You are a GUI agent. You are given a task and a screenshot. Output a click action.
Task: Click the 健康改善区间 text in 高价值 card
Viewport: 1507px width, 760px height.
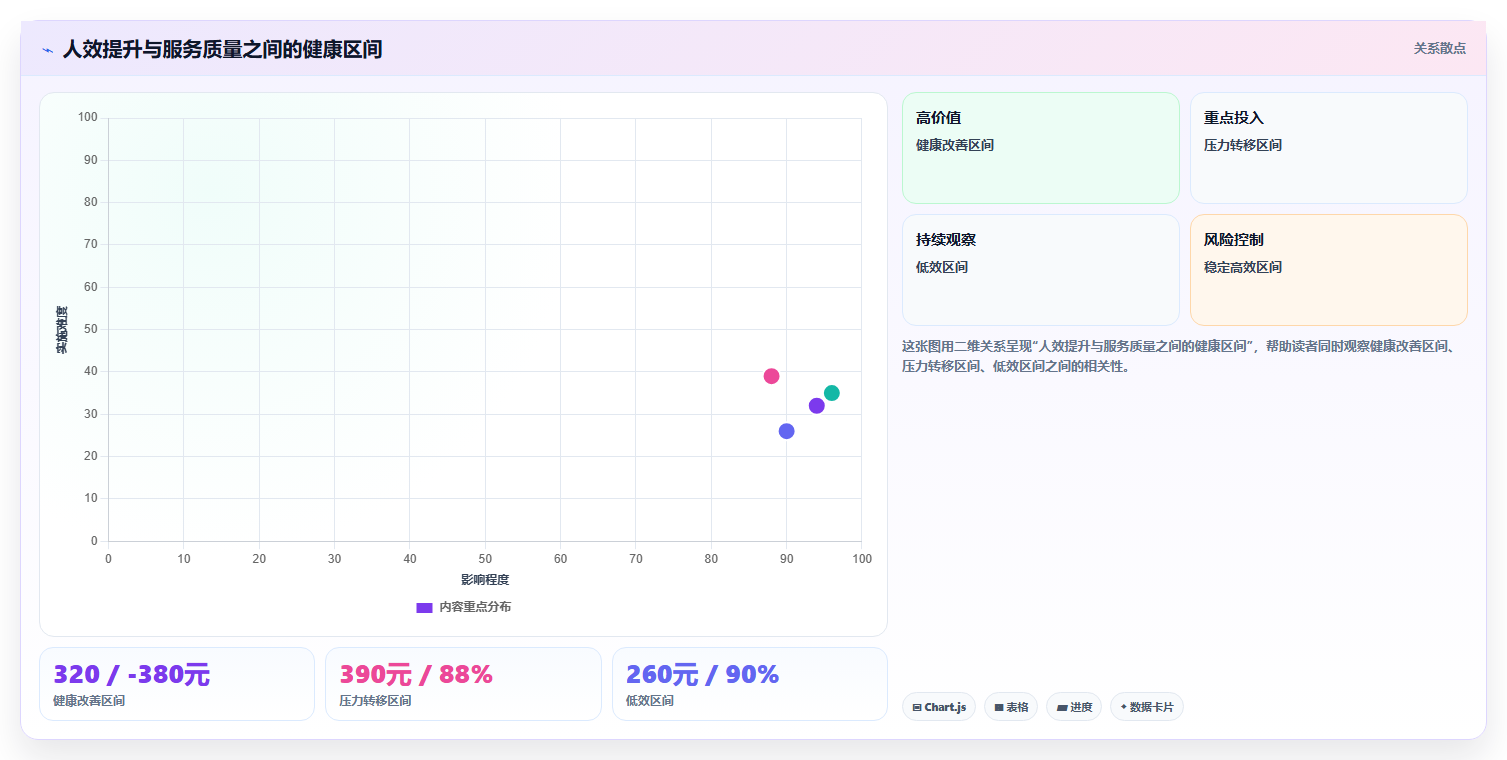[x=955, y=145]
